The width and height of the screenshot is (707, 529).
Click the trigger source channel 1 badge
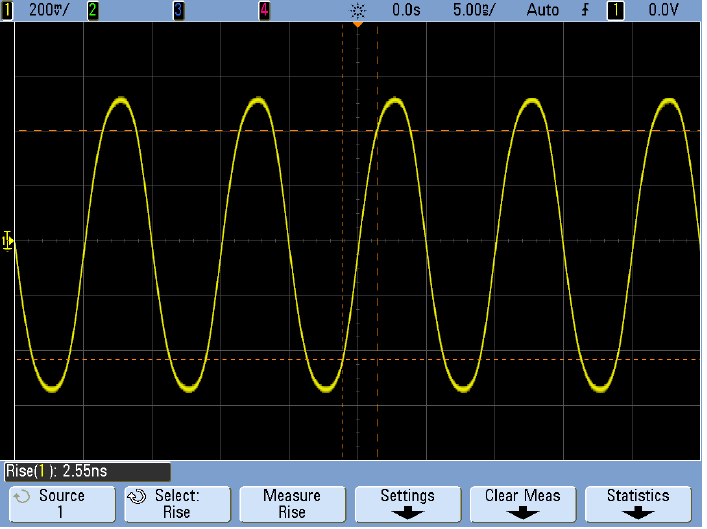615,10
